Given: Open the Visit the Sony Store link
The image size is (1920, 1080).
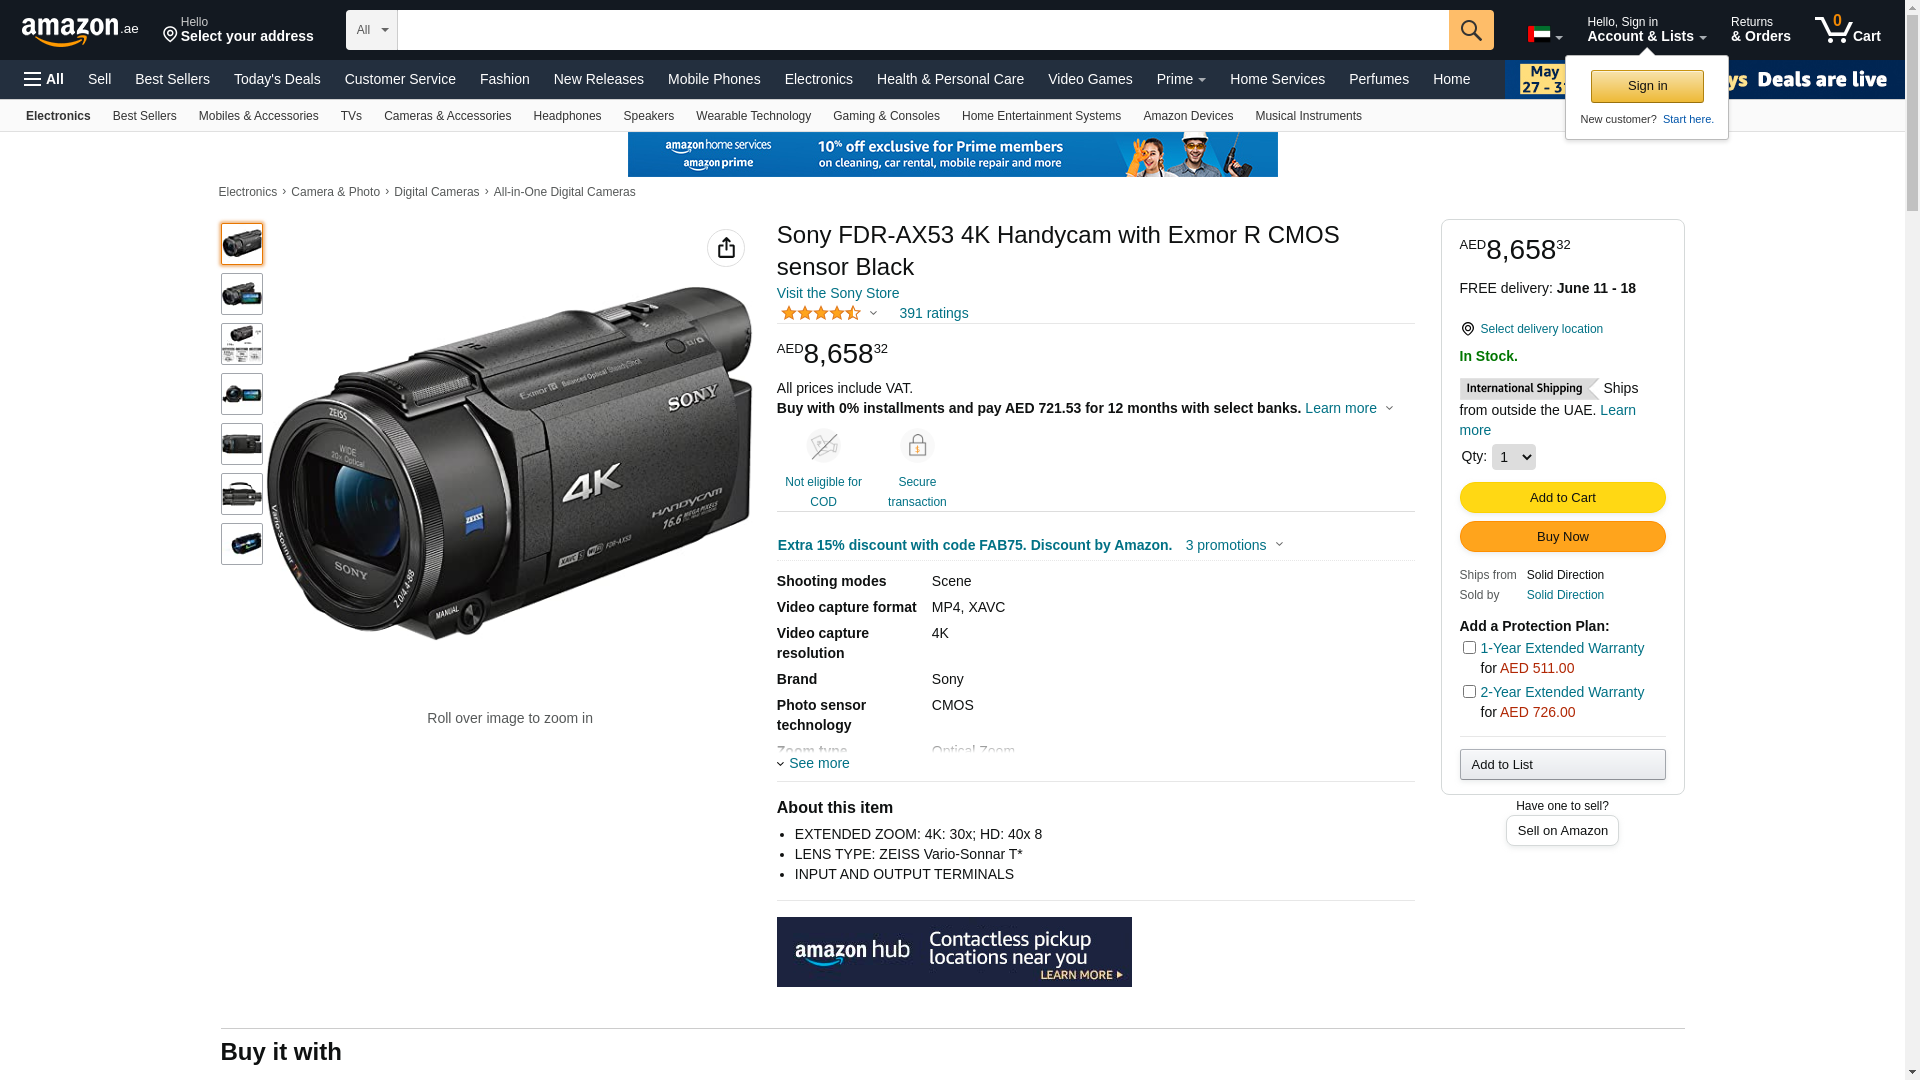Looking at the screenshot, I should tap(837, 293).
